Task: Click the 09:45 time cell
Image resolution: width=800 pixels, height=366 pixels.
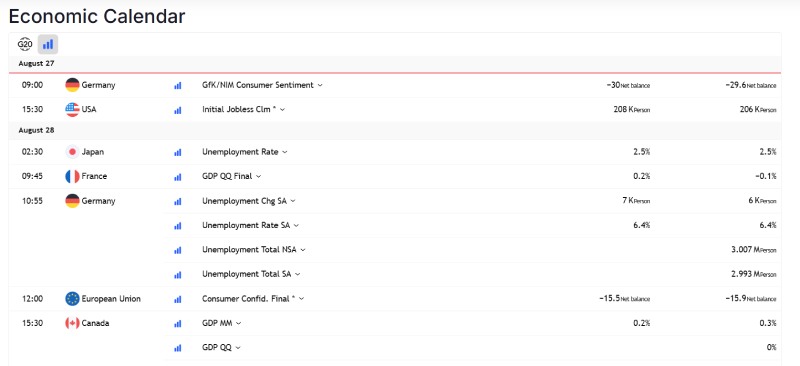Action: point(32,176)
